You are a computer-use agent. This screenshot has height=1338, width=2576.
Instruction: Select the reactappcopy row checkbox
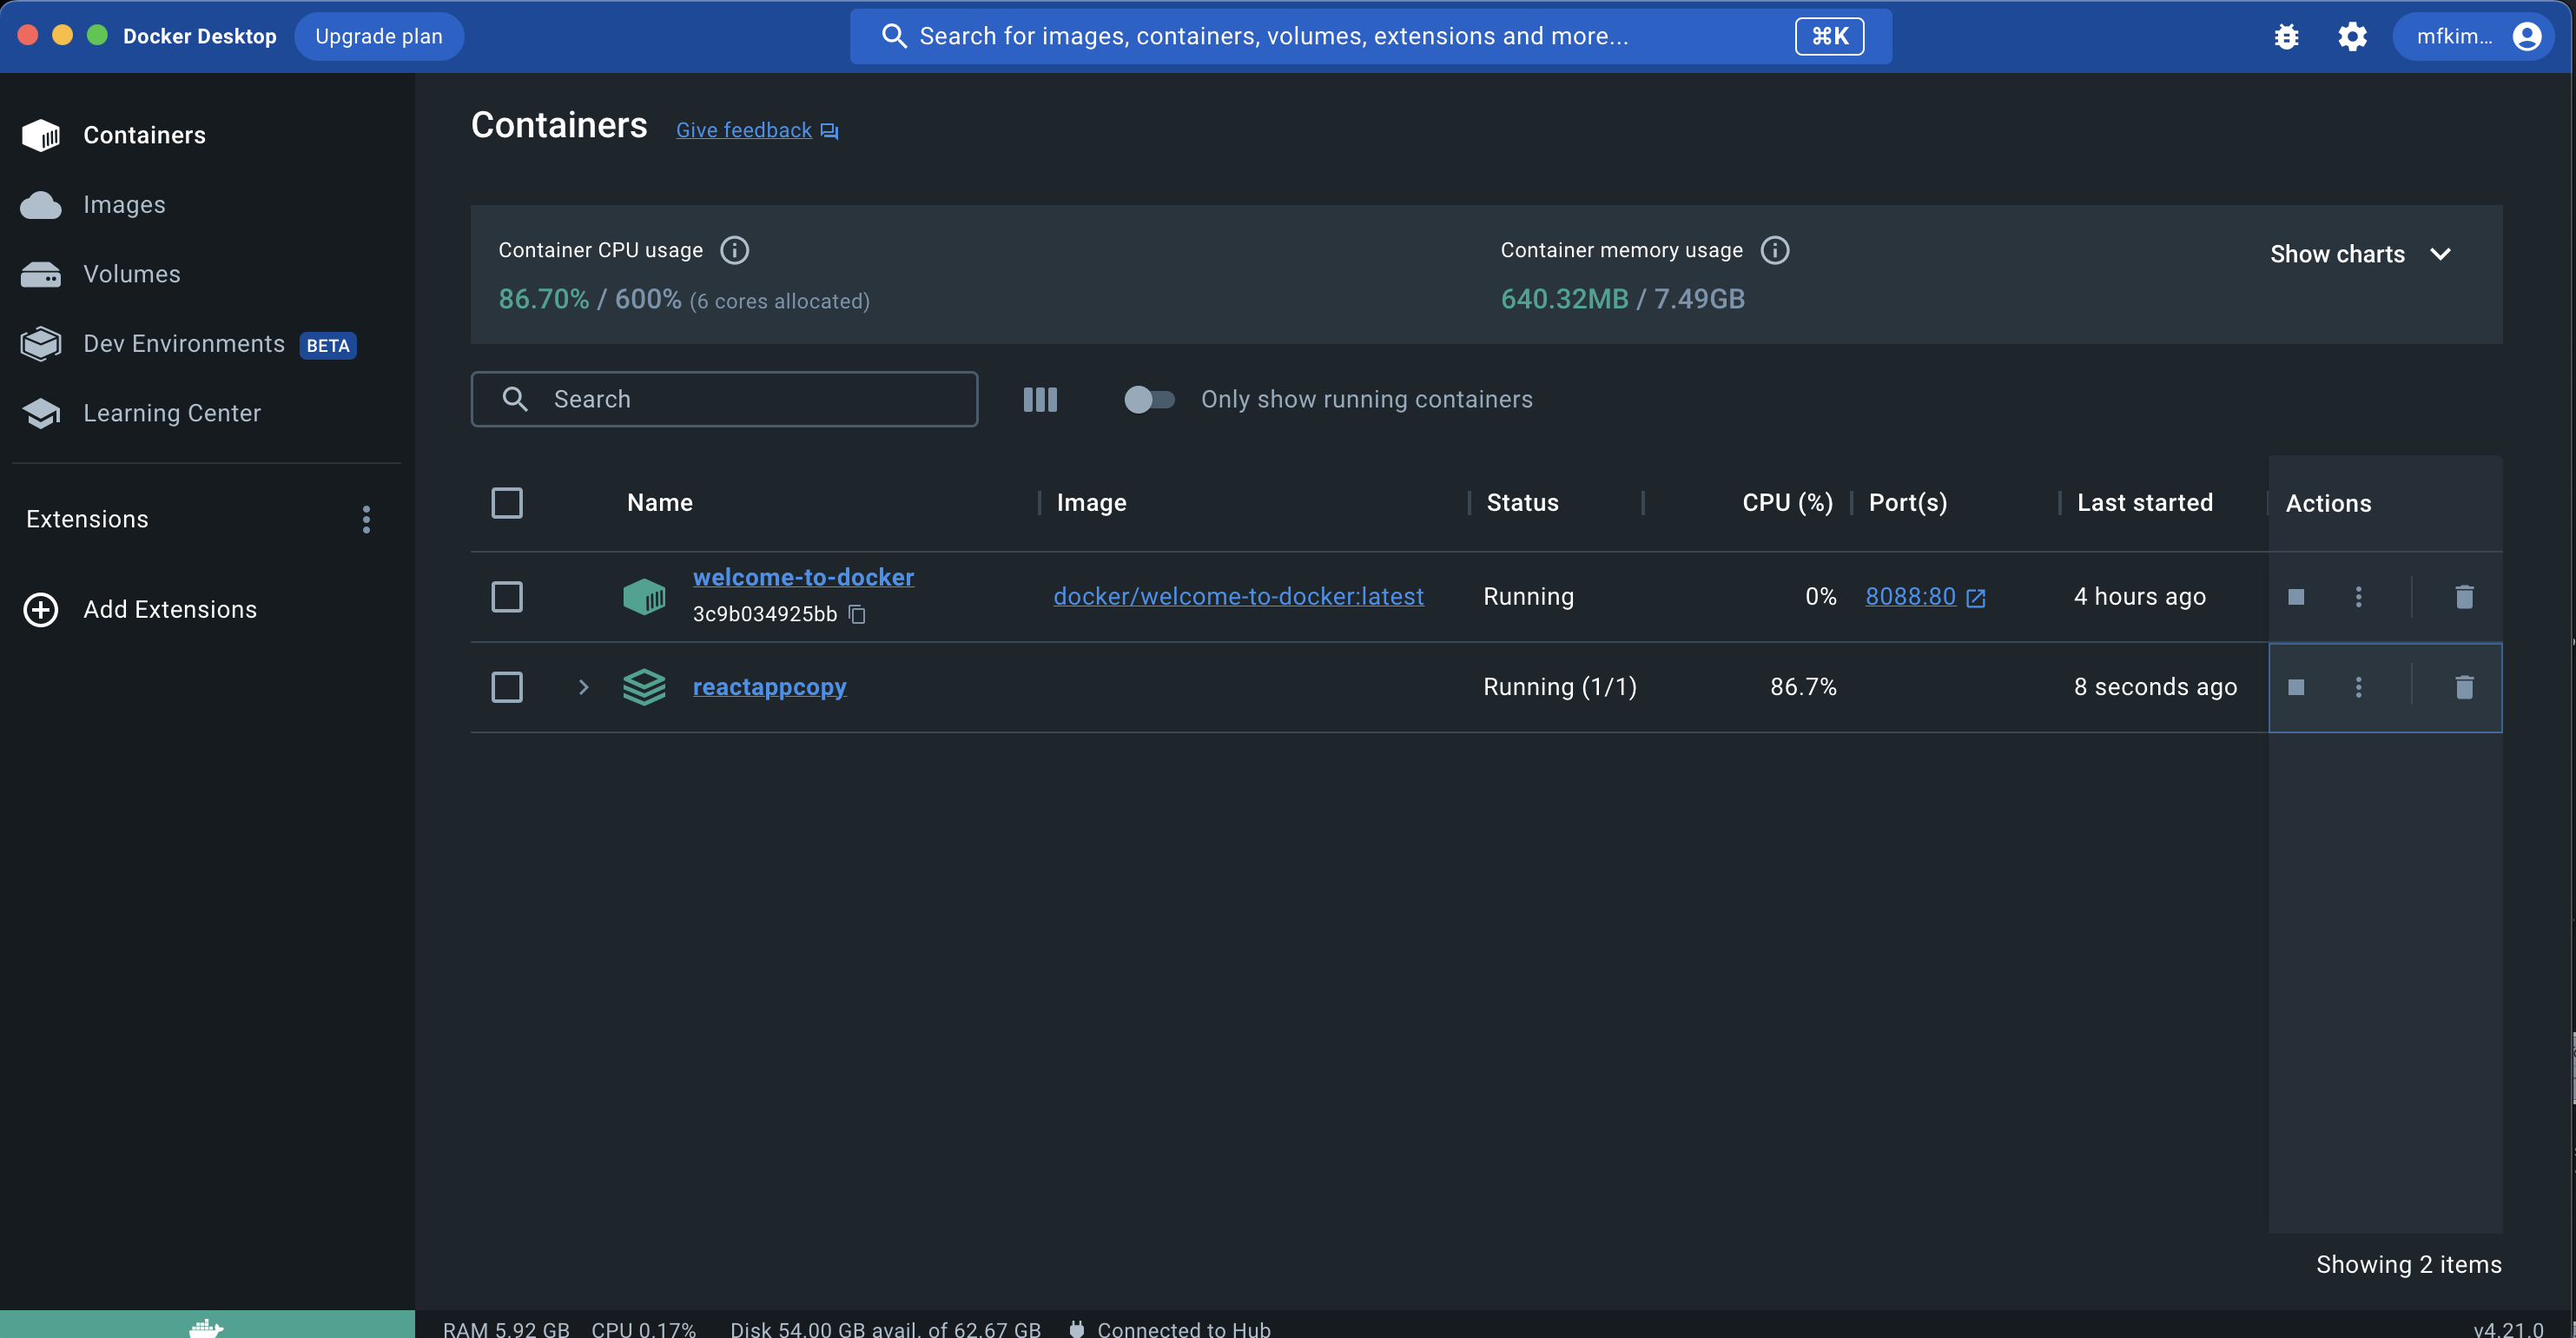pos(507,687)
